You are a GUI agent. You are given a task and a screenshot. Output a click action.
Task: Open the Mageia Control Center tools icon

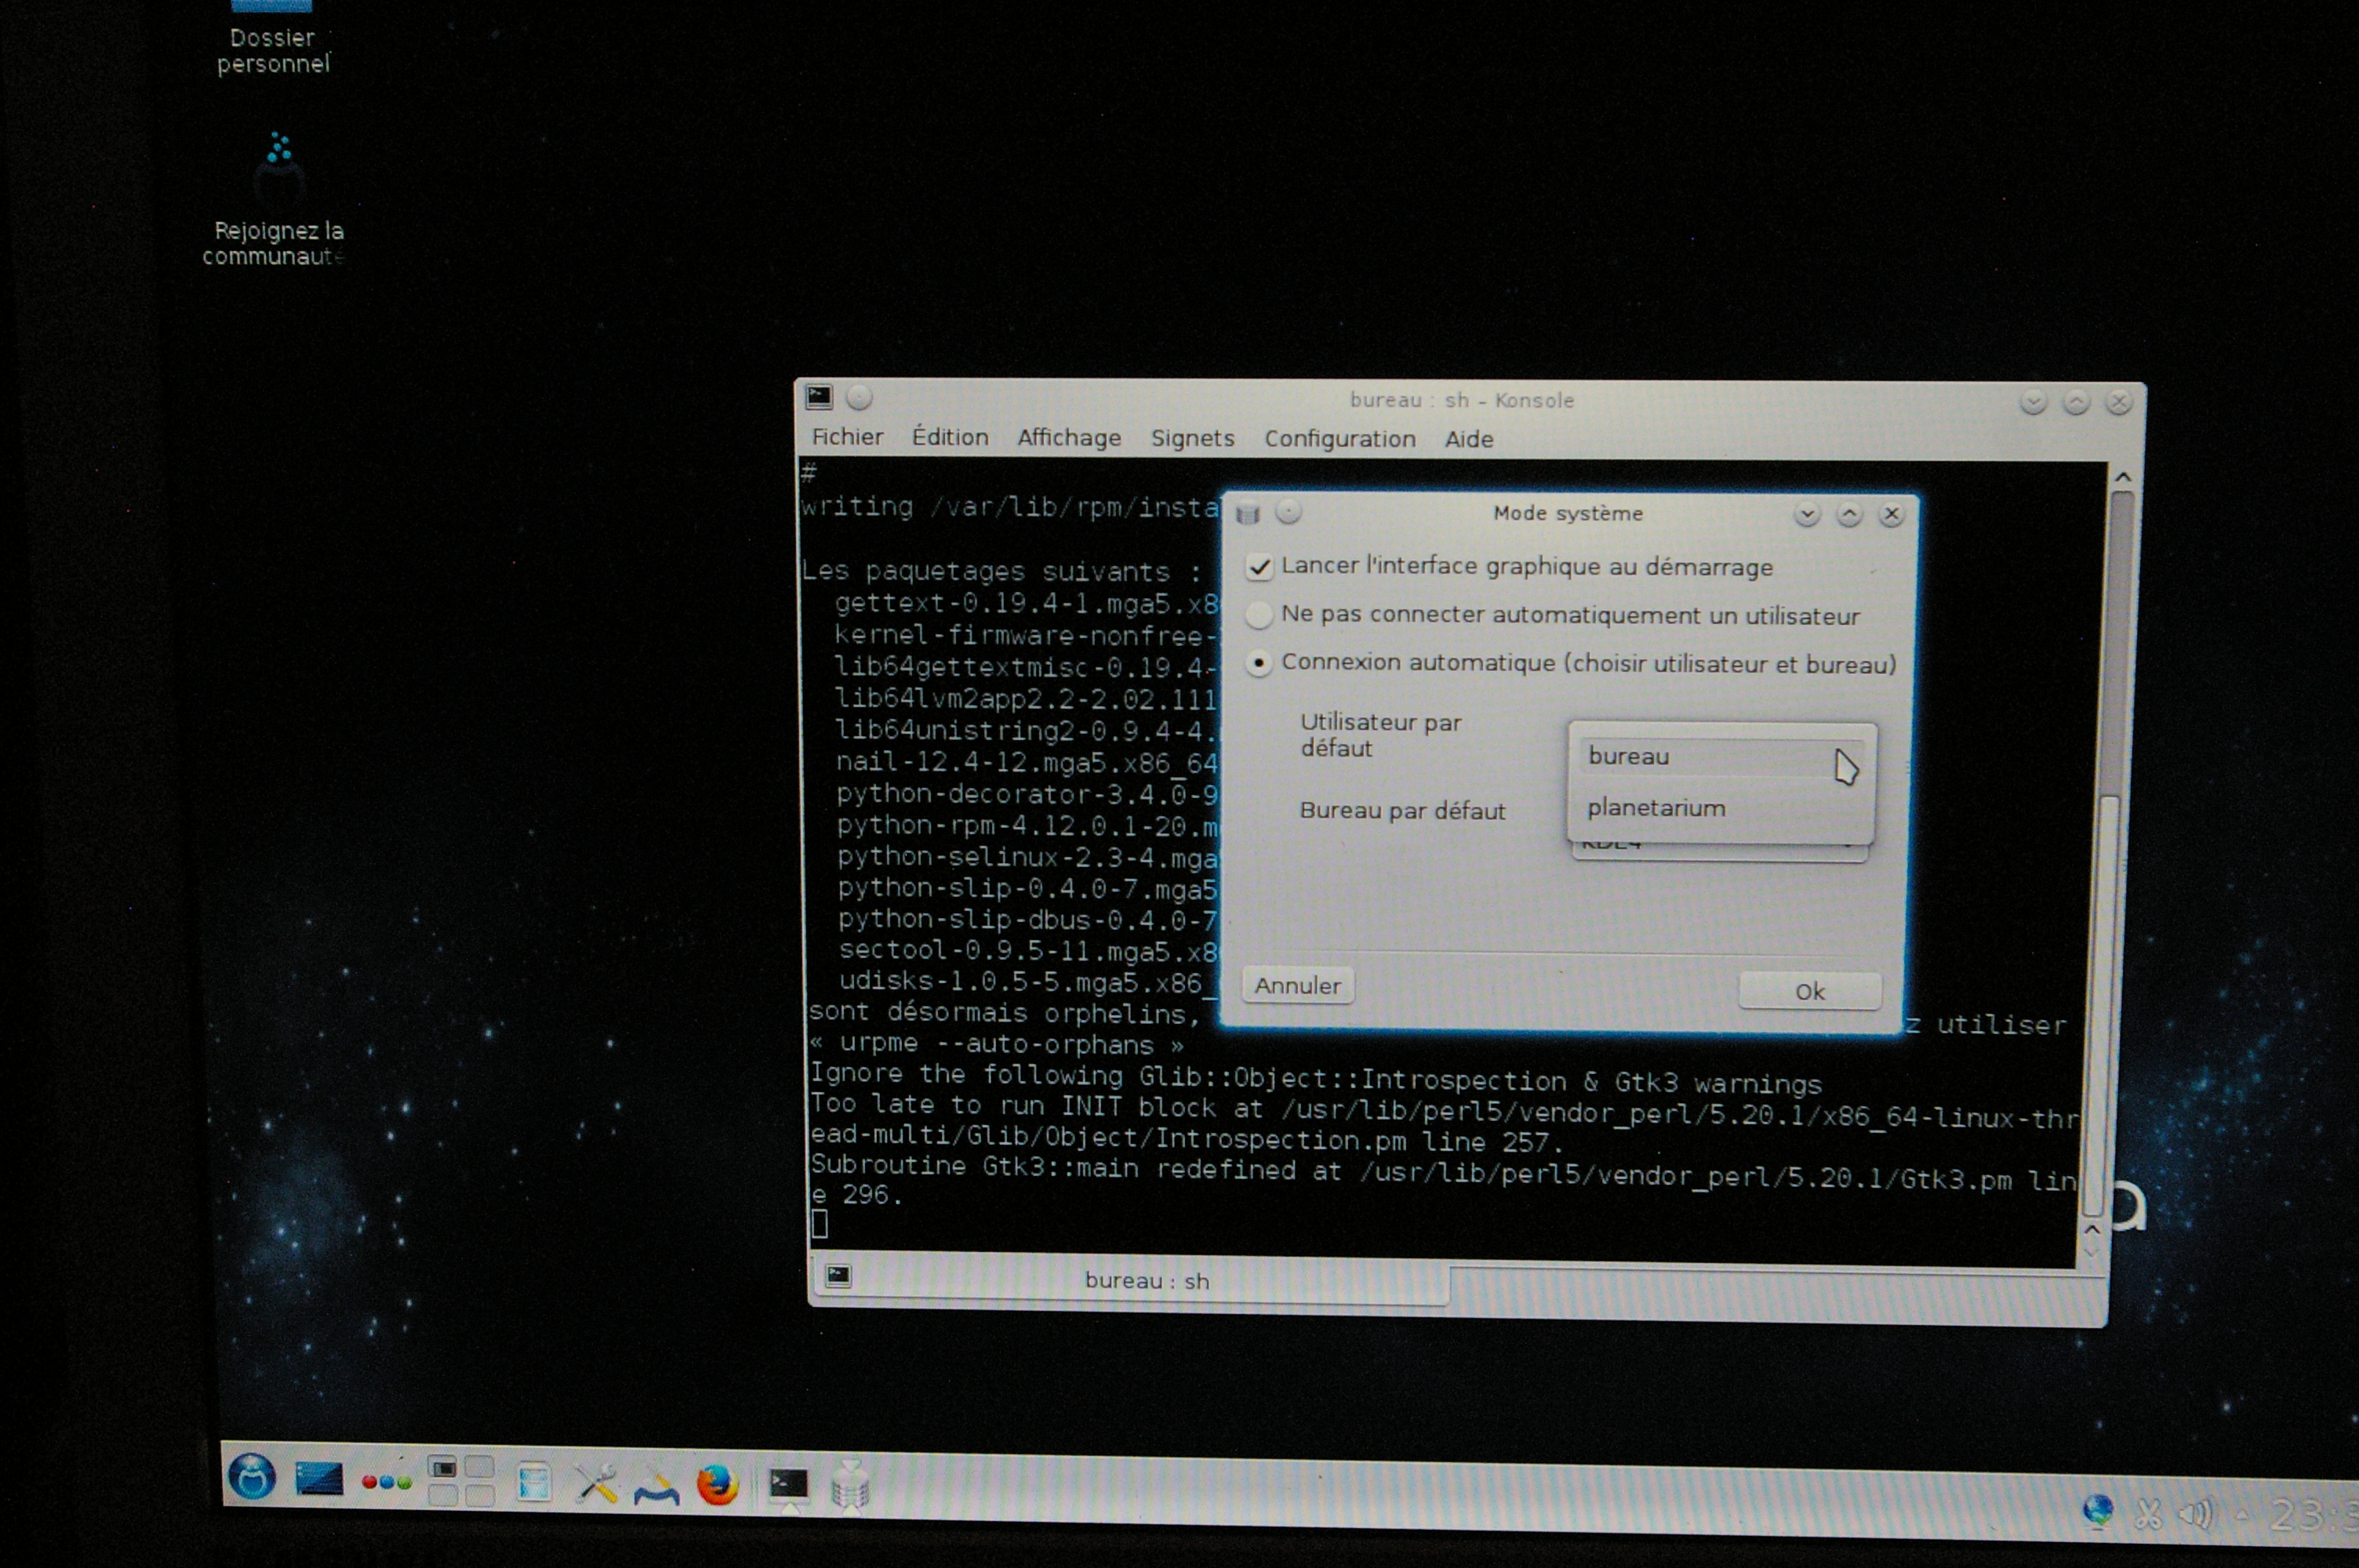tap(597, 1484)
